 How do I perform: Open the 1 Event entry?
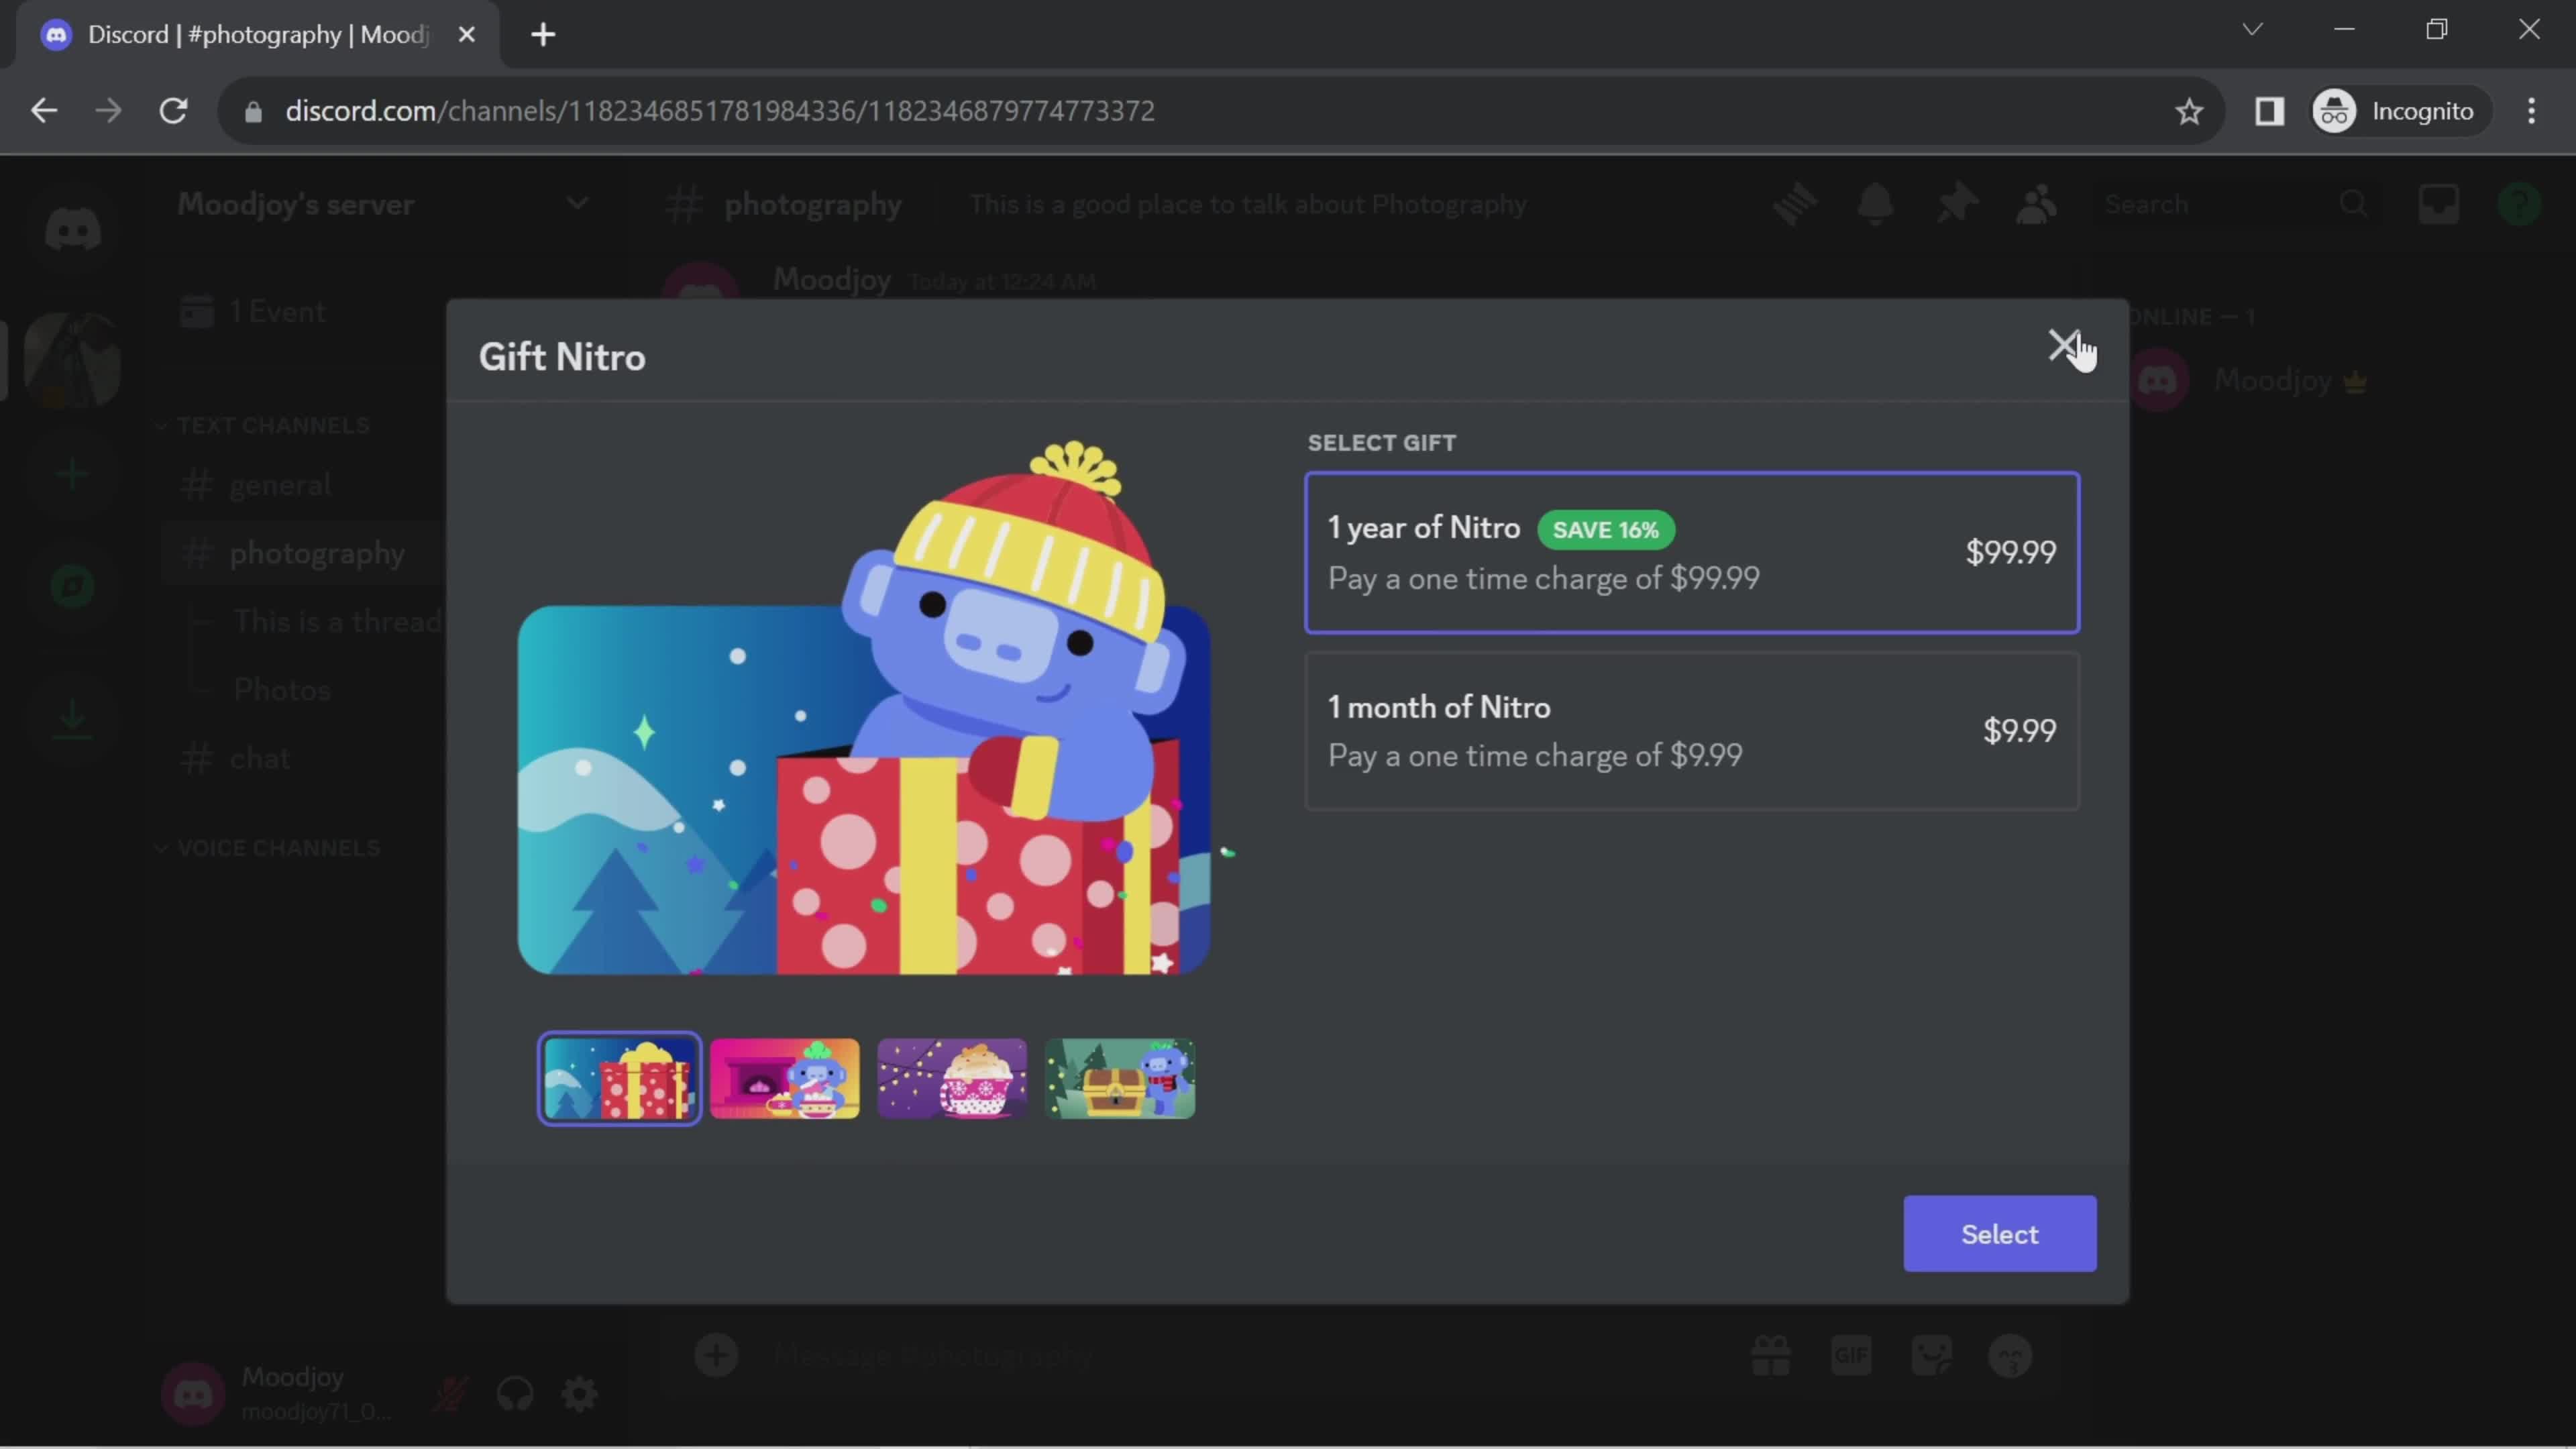[x=254, y=312]
